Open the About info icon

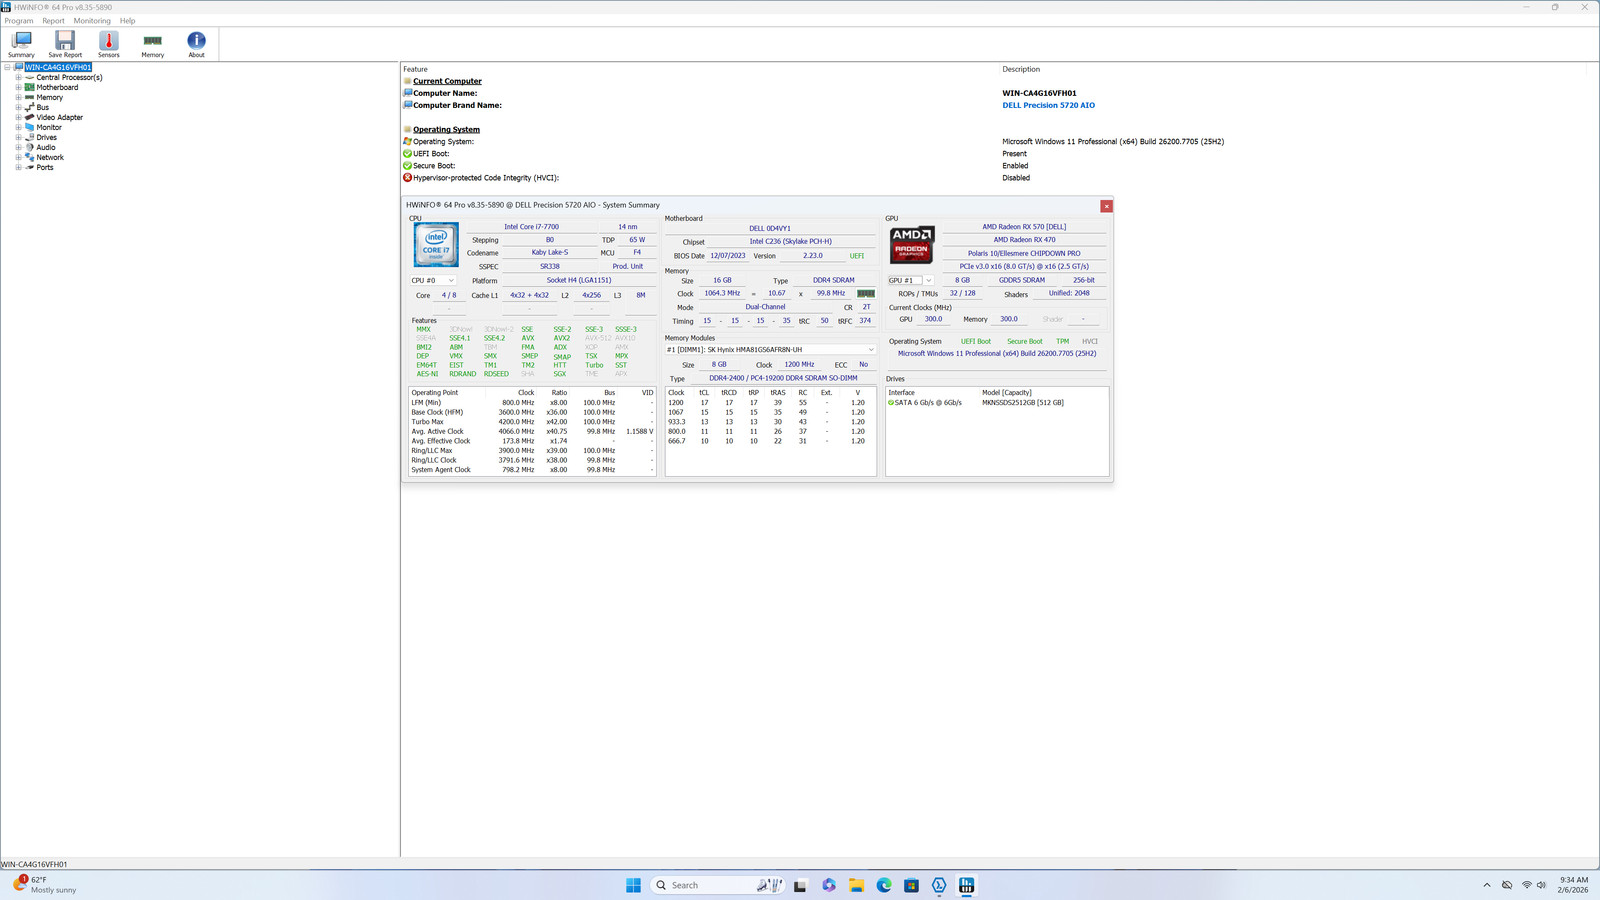196,40
